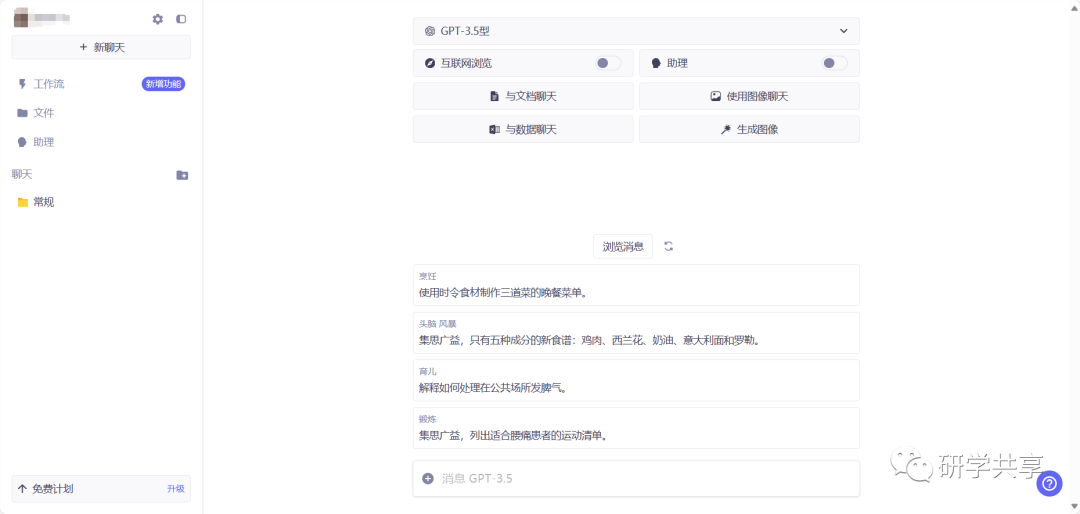
Task: Click the document icon on 与文档聊天
Action: [x=494, y=96]
